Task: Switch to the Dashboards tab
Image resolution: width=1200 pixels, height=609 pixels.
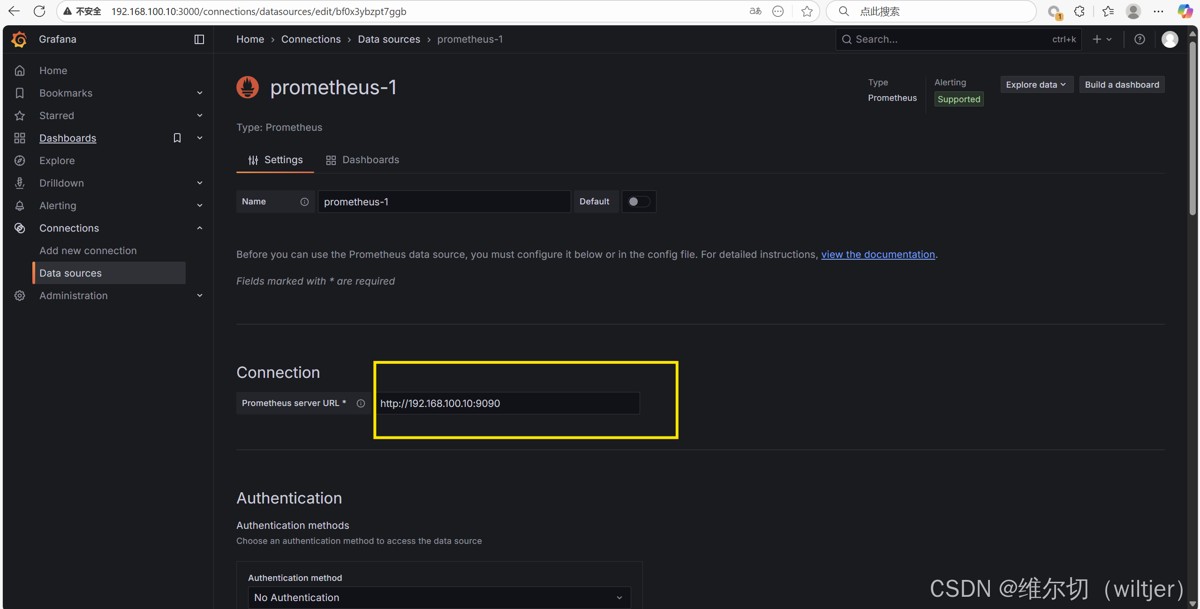Action: (x=362, y=160)
